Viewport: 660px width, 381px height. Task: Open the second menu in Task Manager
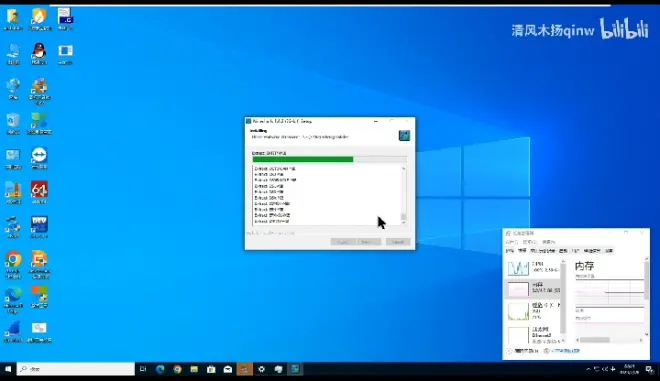pos(530,242)
